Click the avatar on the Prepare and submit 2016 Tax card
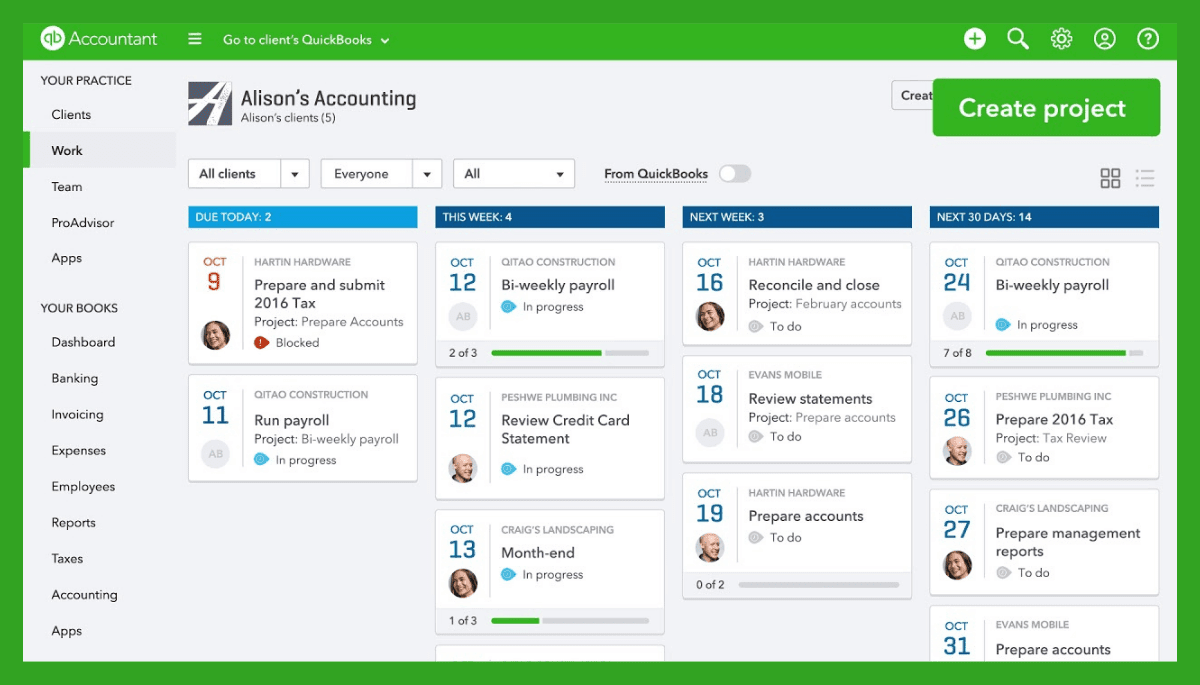The height and width of the screenshot is (685, 1200). 215,334
